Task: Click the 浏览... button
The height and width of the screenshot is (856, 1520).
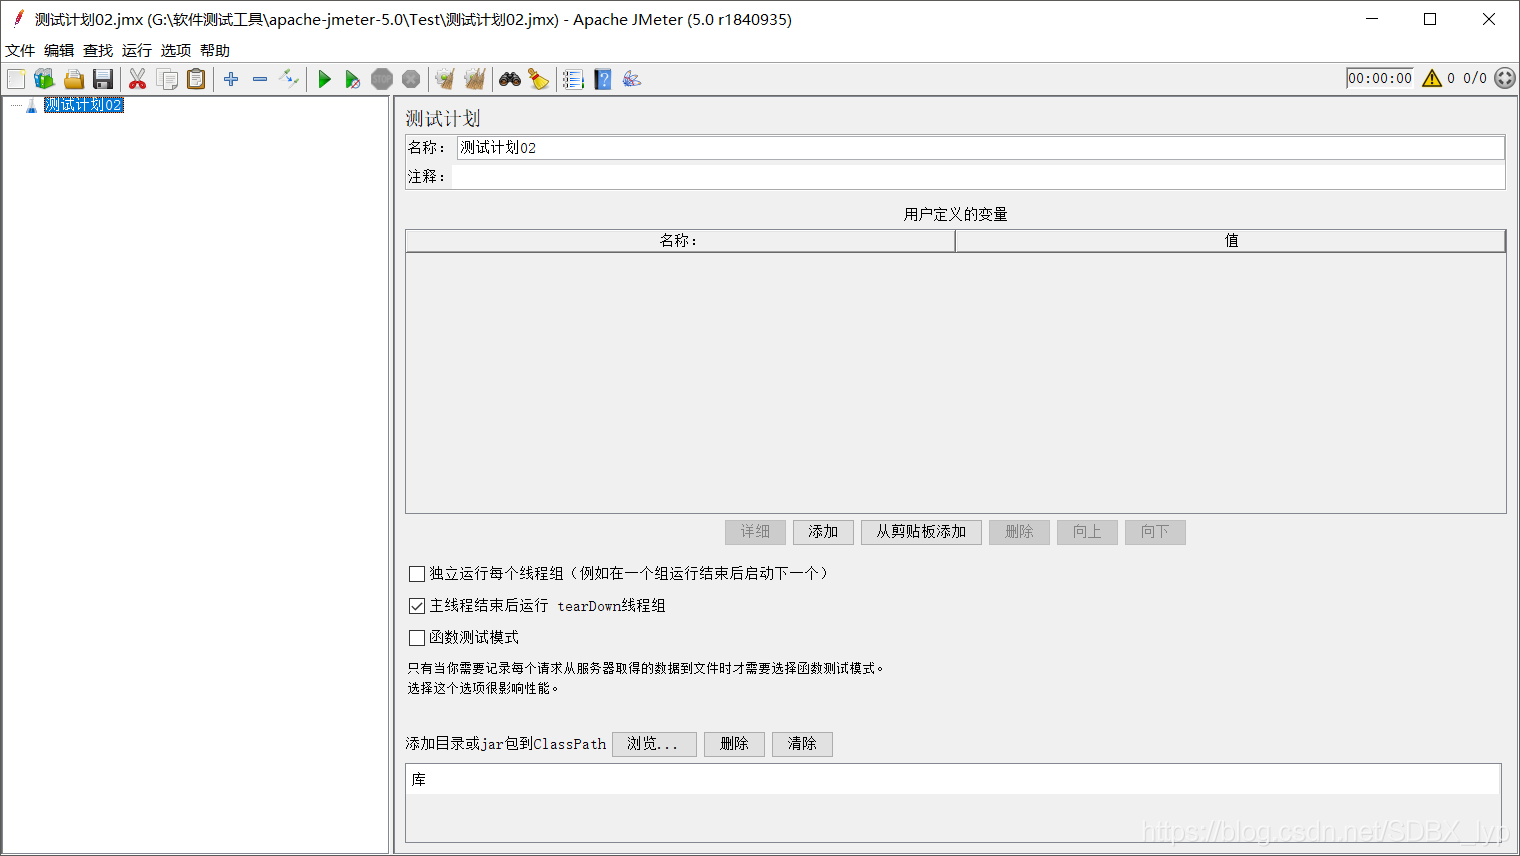Action: click(x=654, y=744)
